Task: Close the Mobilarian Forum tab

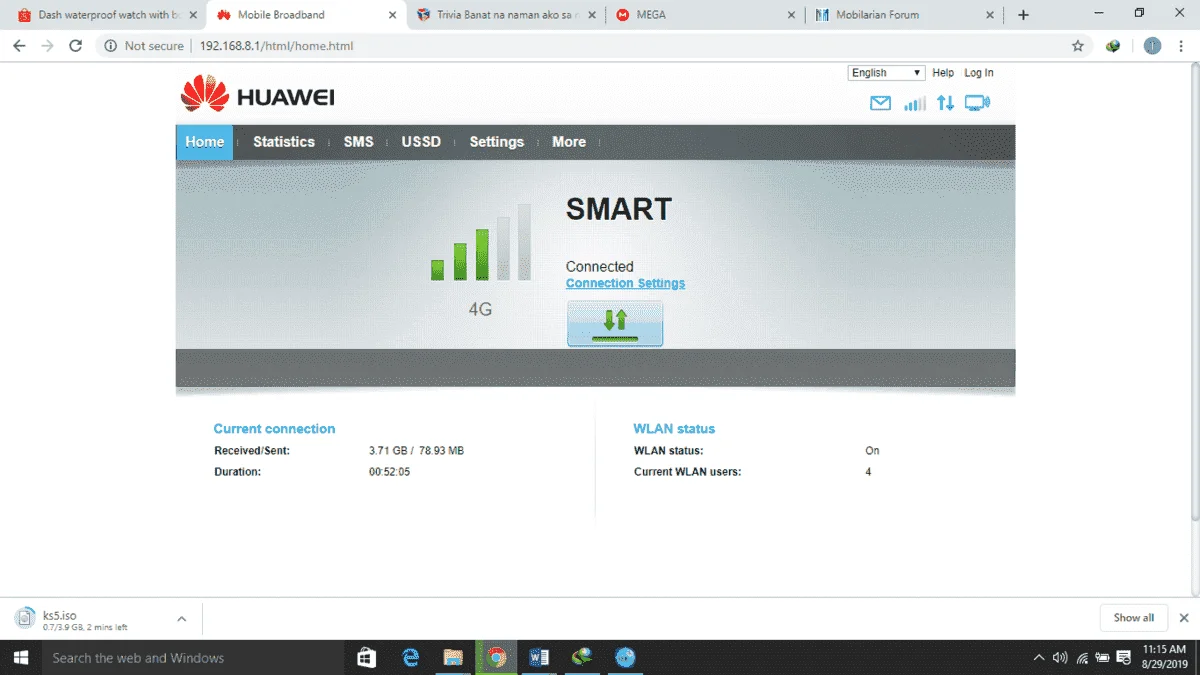Action: (990, 15)
